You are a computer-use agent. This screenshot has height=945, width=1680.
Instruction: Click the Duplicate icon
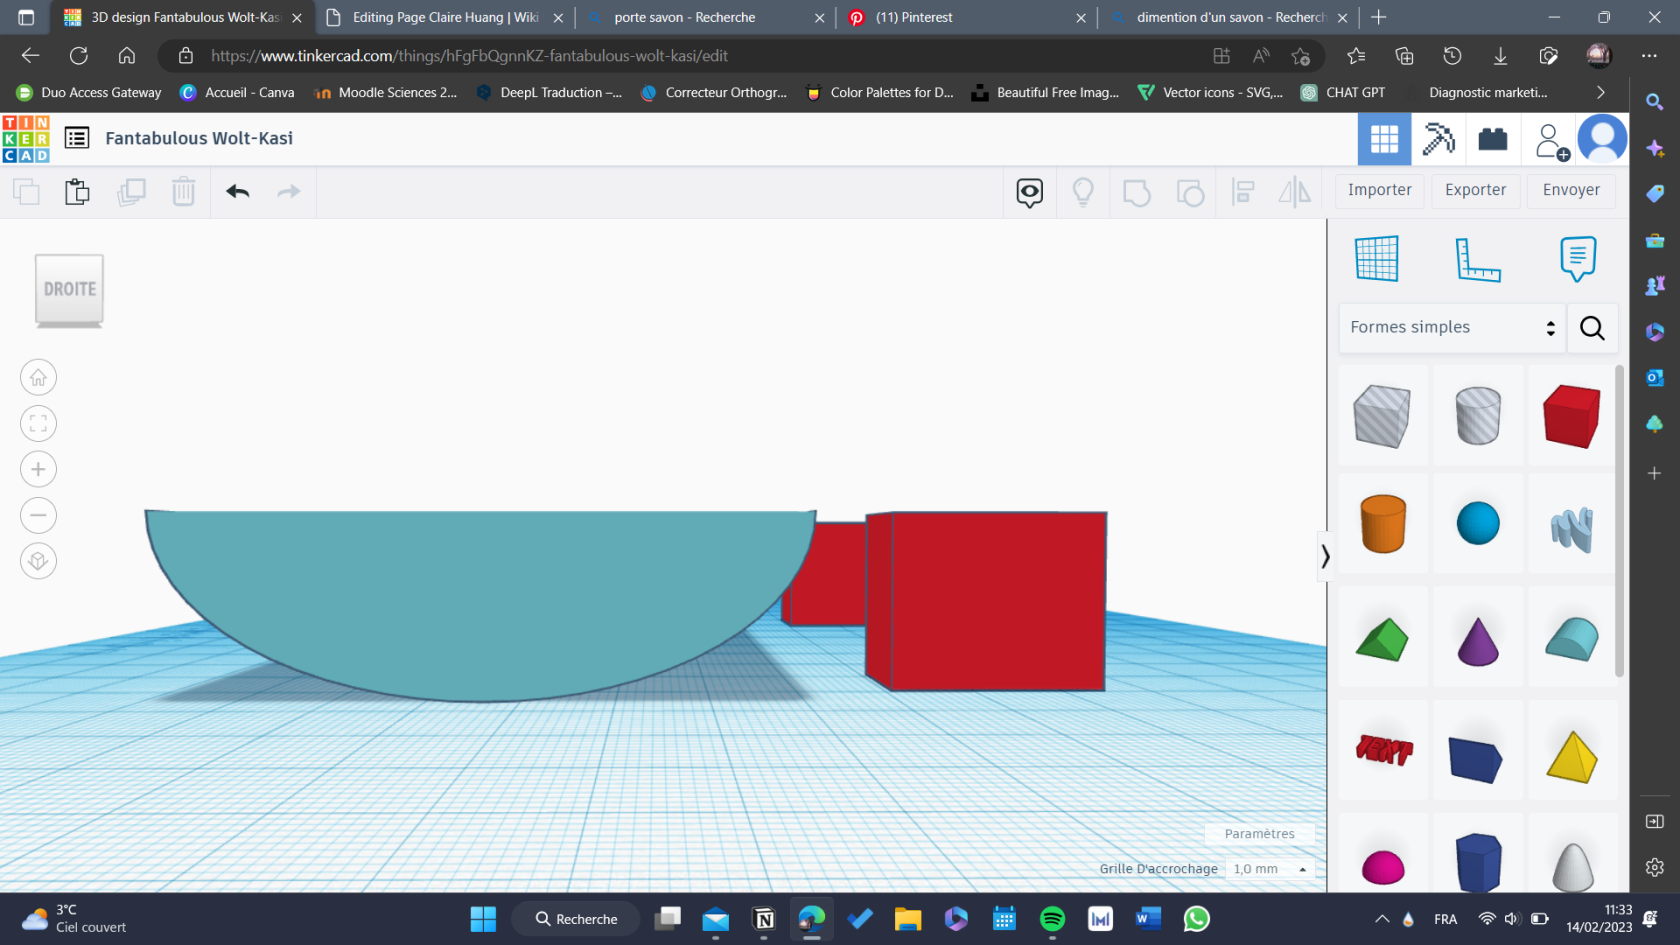coord(131,191)
